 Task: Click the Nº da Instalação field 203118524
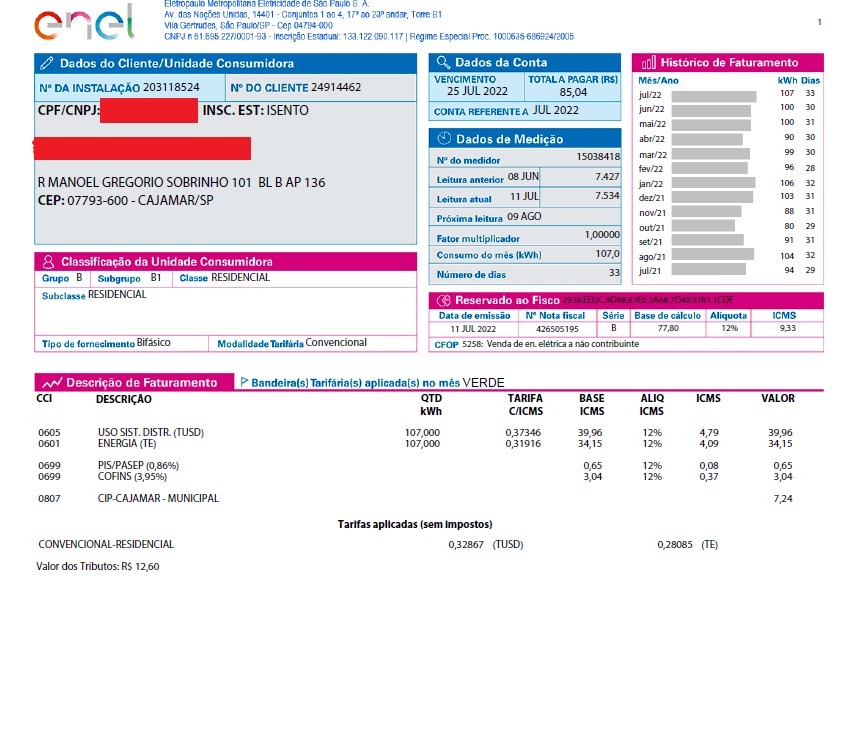pyautogui.click(x=171, y=88)
